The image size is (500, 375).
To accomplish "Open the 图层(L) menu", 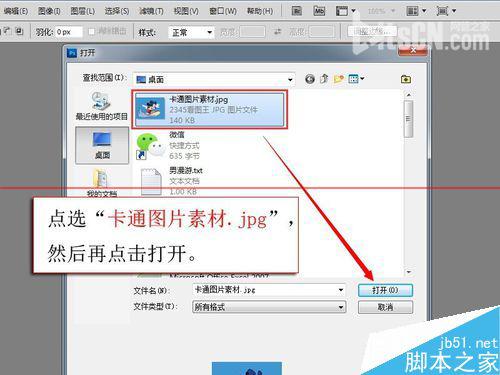I will [x=82, y=11].
